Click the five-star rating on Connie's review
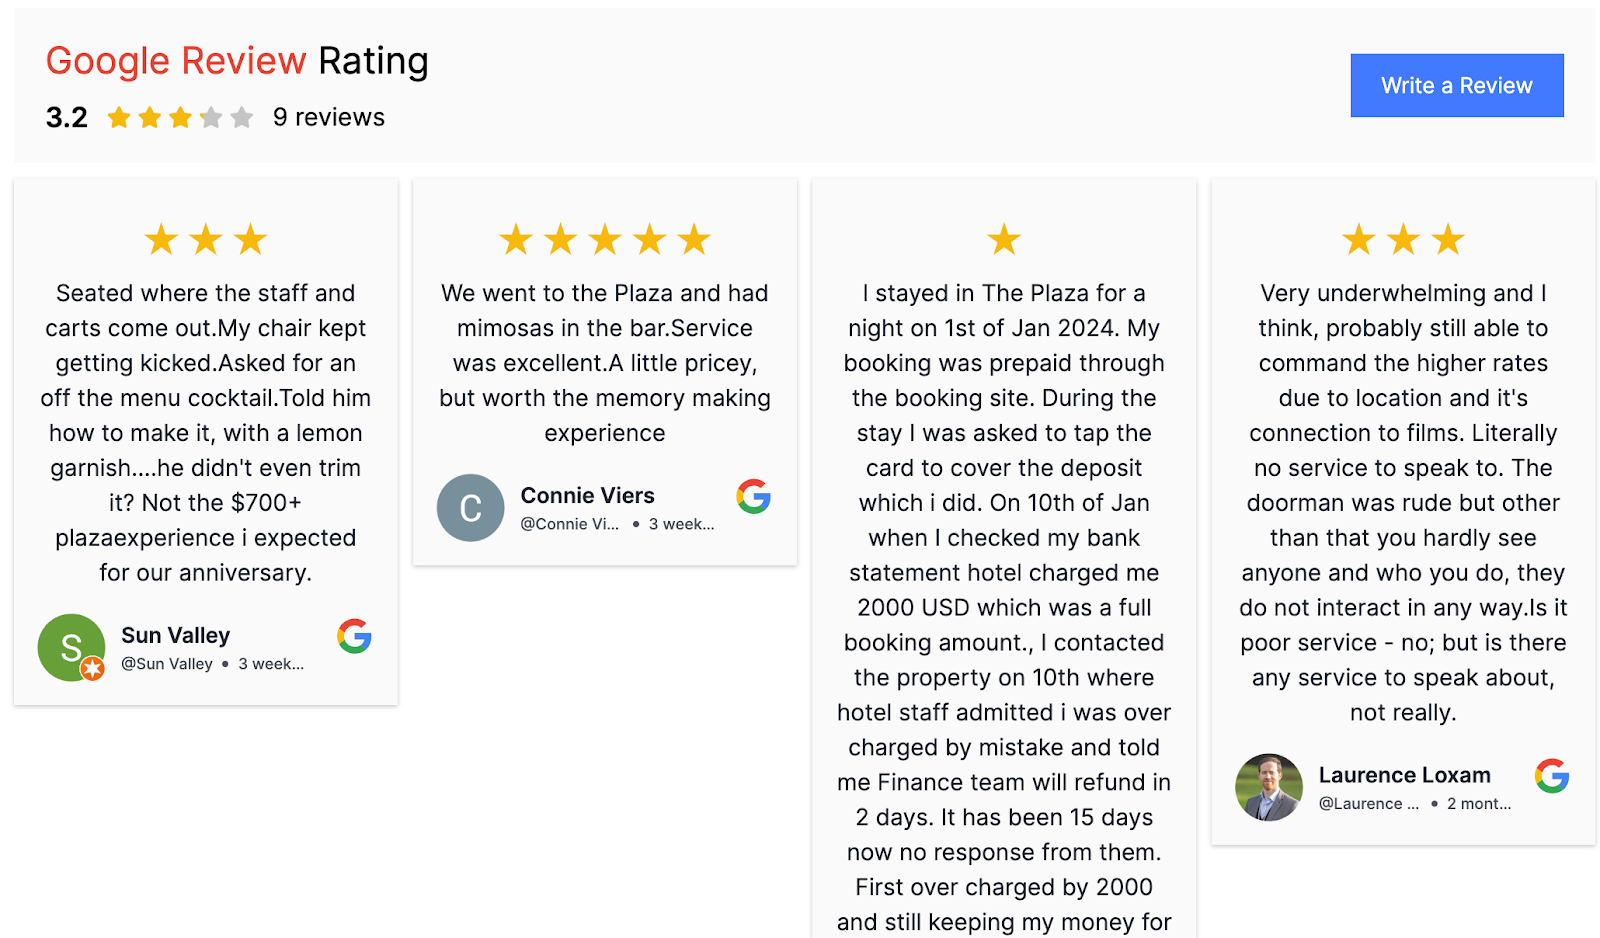1600x938 pixels. 605,240
